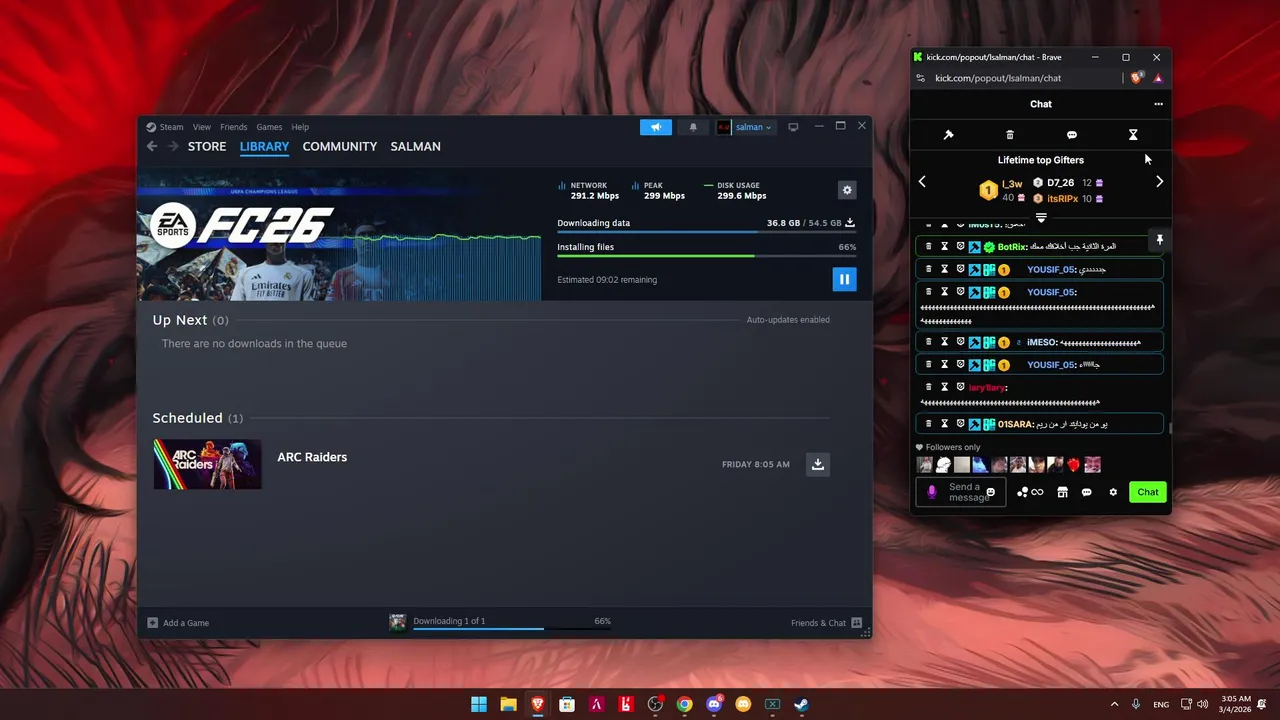Click the Brave address bar URL

tap(998, 78)
